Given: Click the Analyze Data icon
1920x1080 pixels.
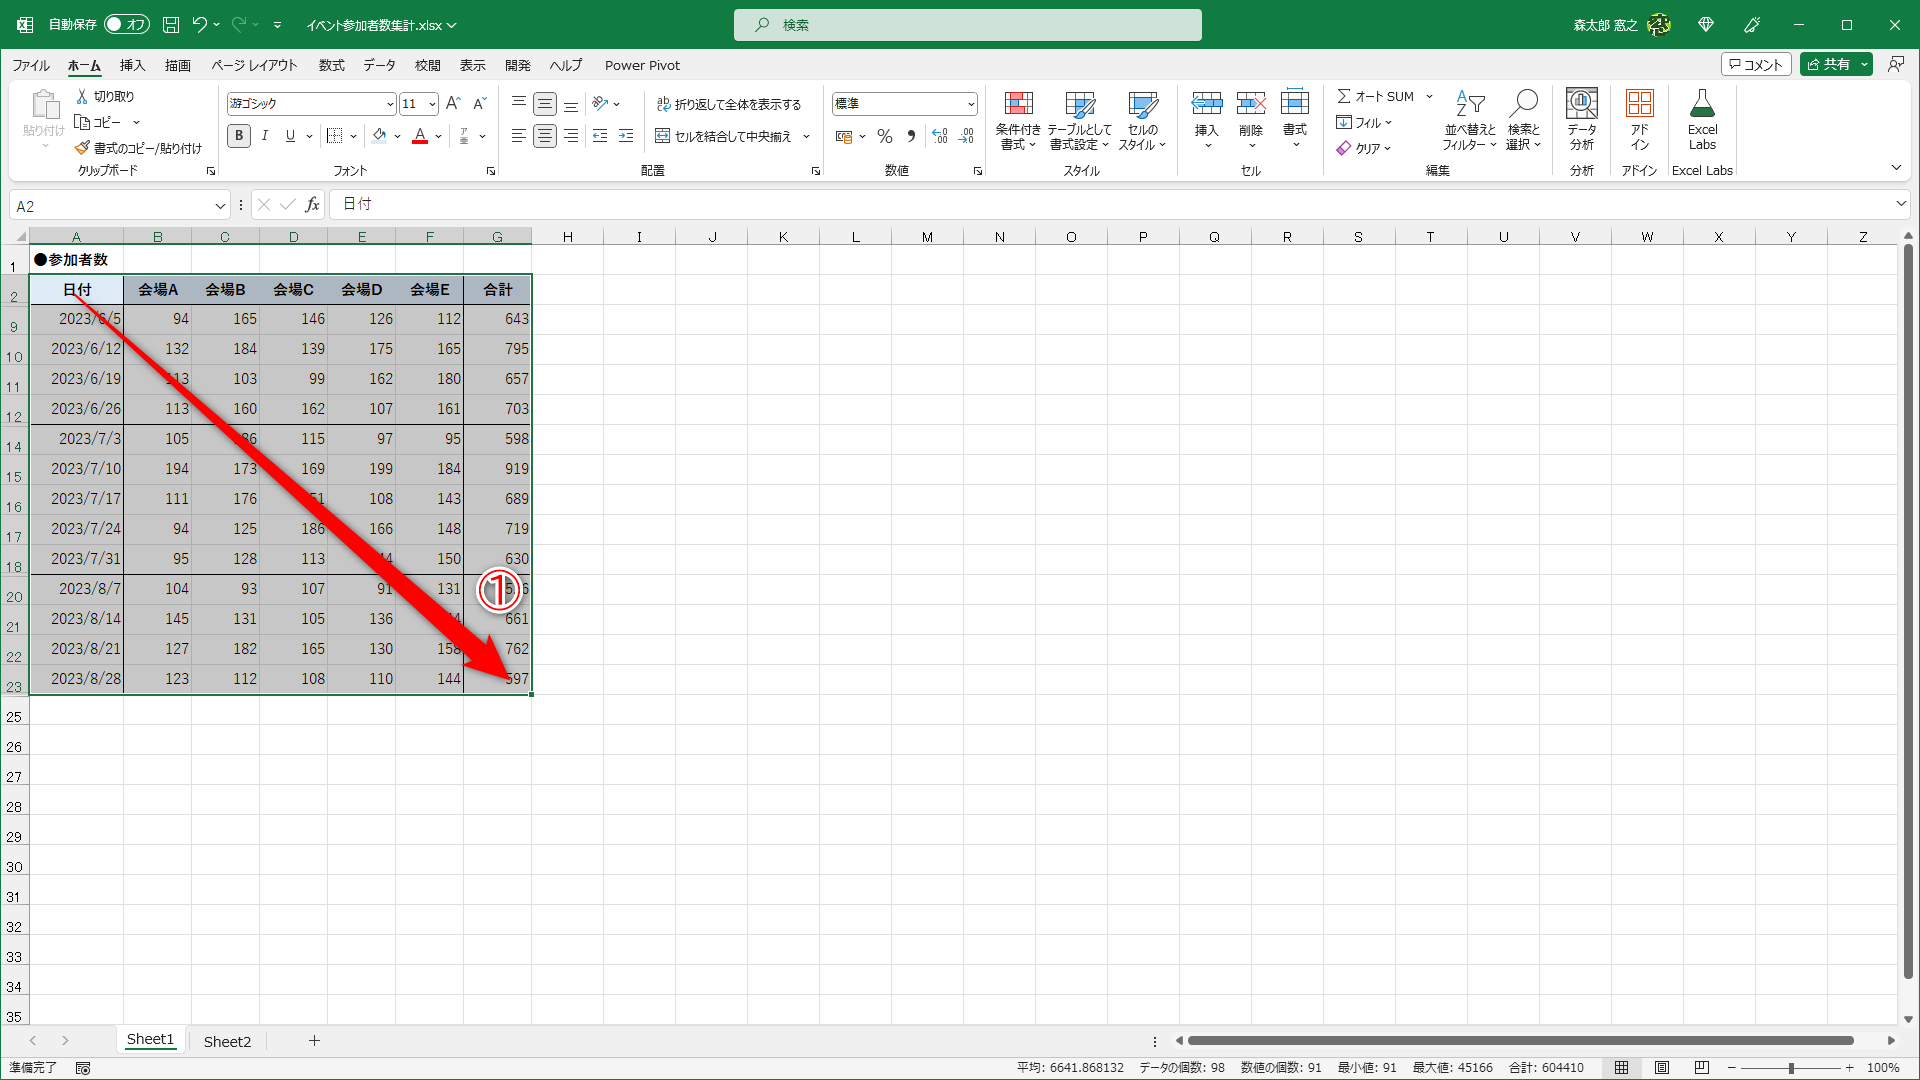Looking at the screenshot, I should click(1581, 105).
